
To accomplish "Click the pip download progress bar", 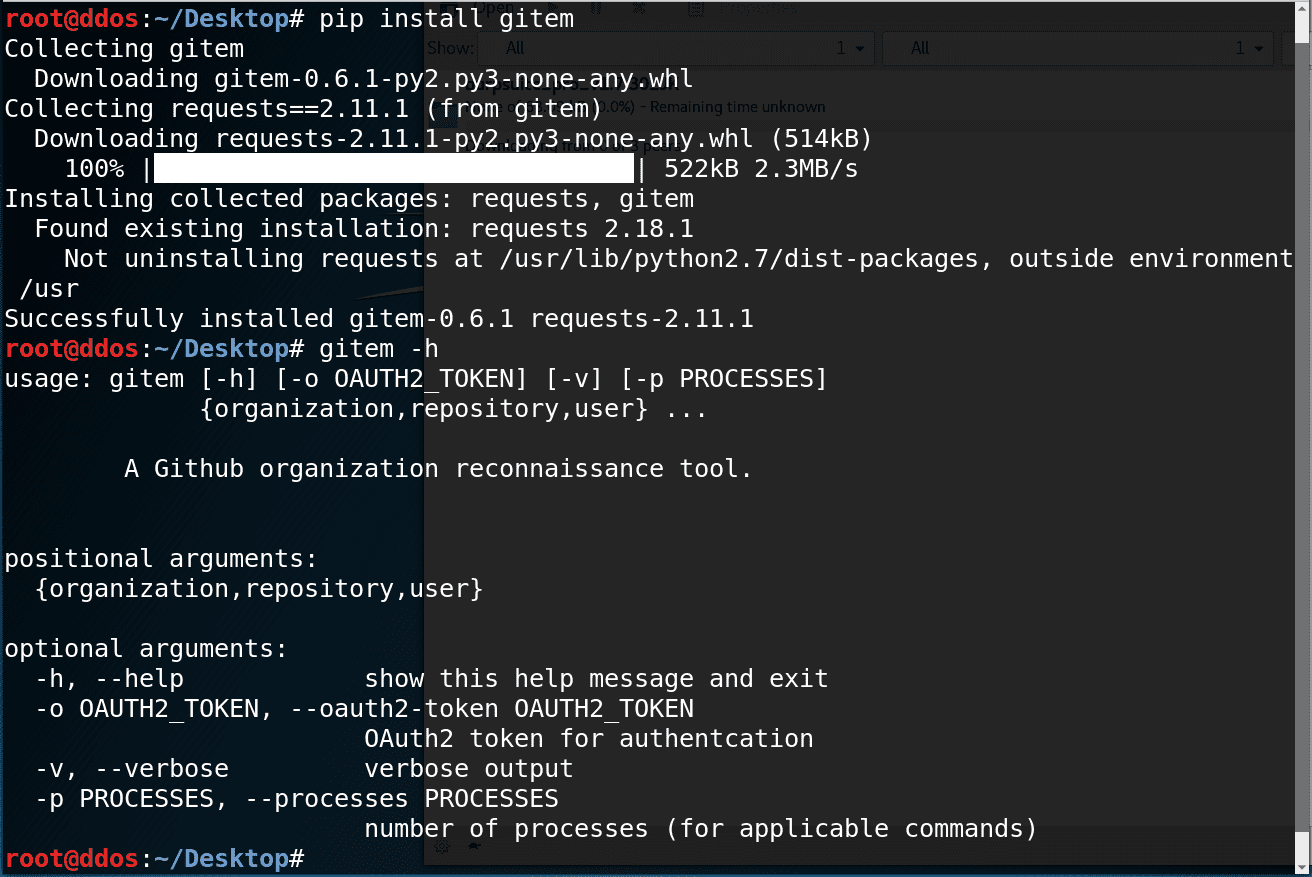I will pos(394,169).
